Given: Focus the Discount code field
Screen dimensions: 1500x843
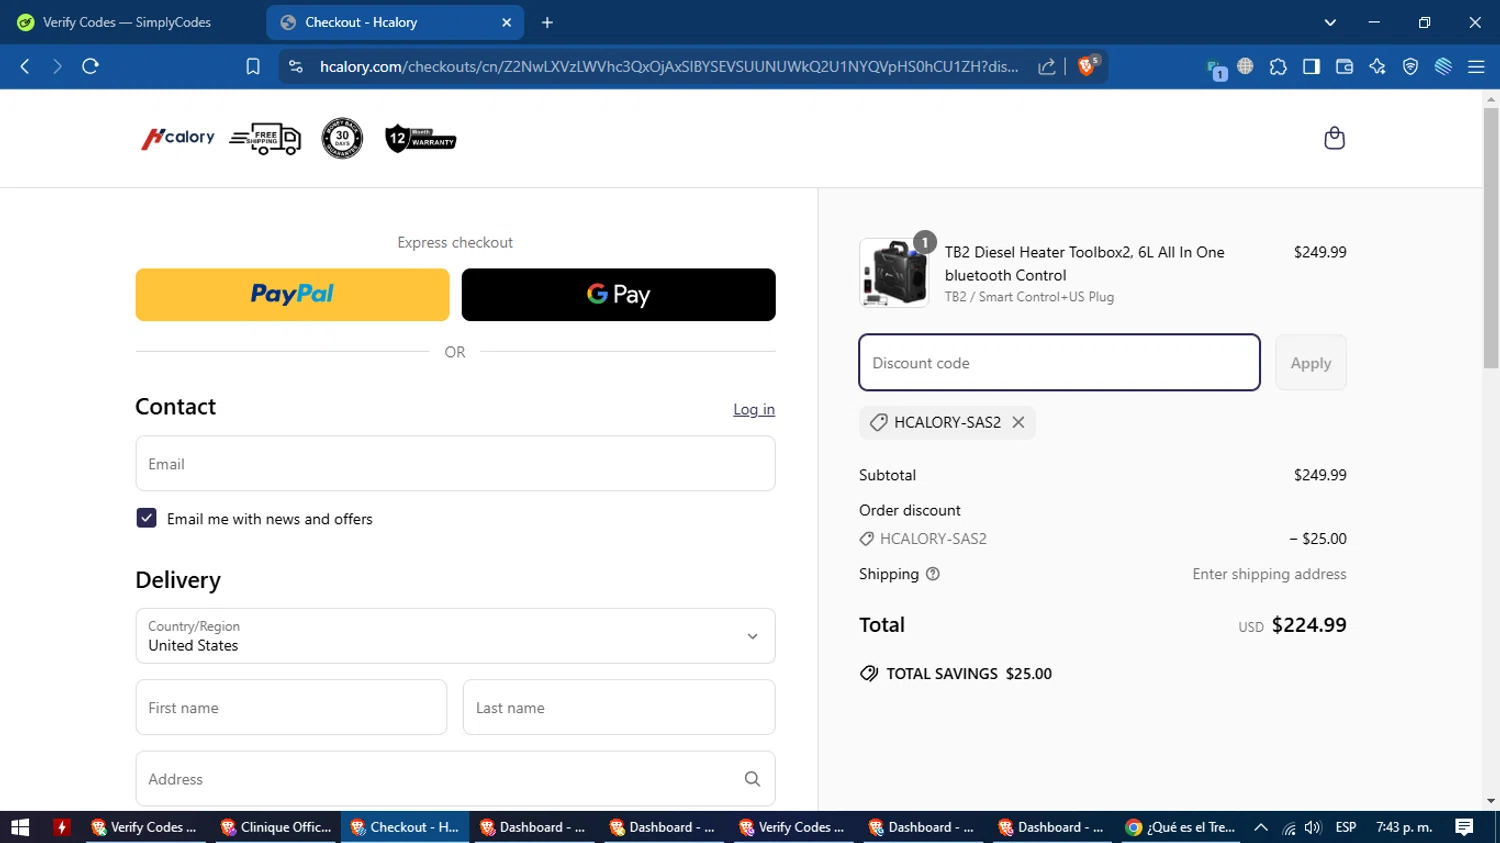Looking at the screenshot, I should point(1059,363).
